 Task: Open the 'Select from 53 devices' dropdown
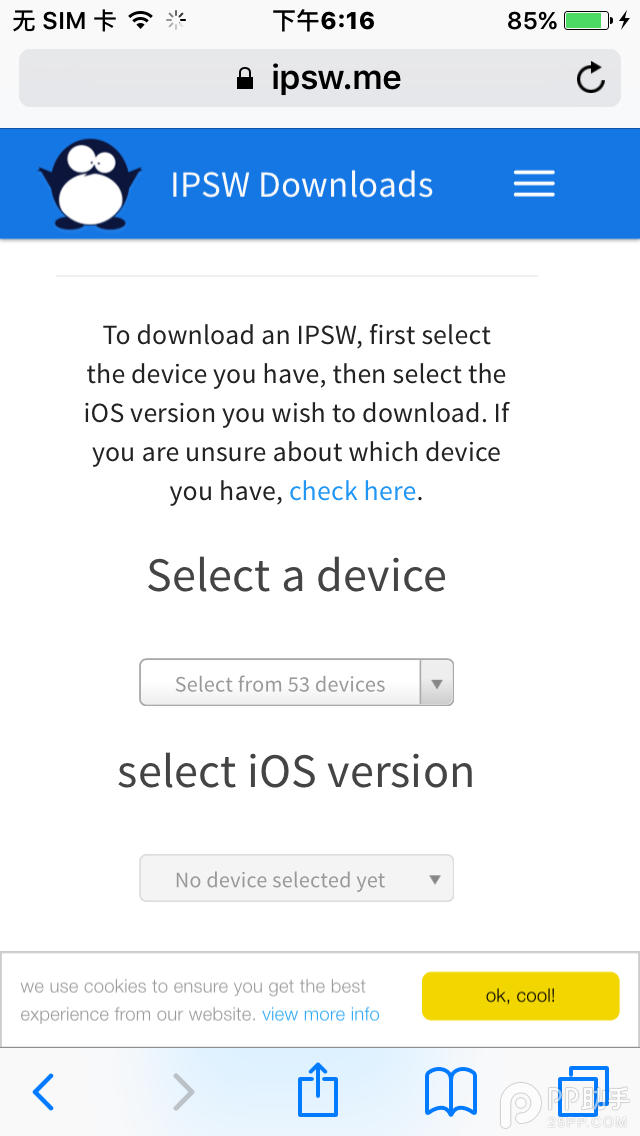[x=280, y=684]
